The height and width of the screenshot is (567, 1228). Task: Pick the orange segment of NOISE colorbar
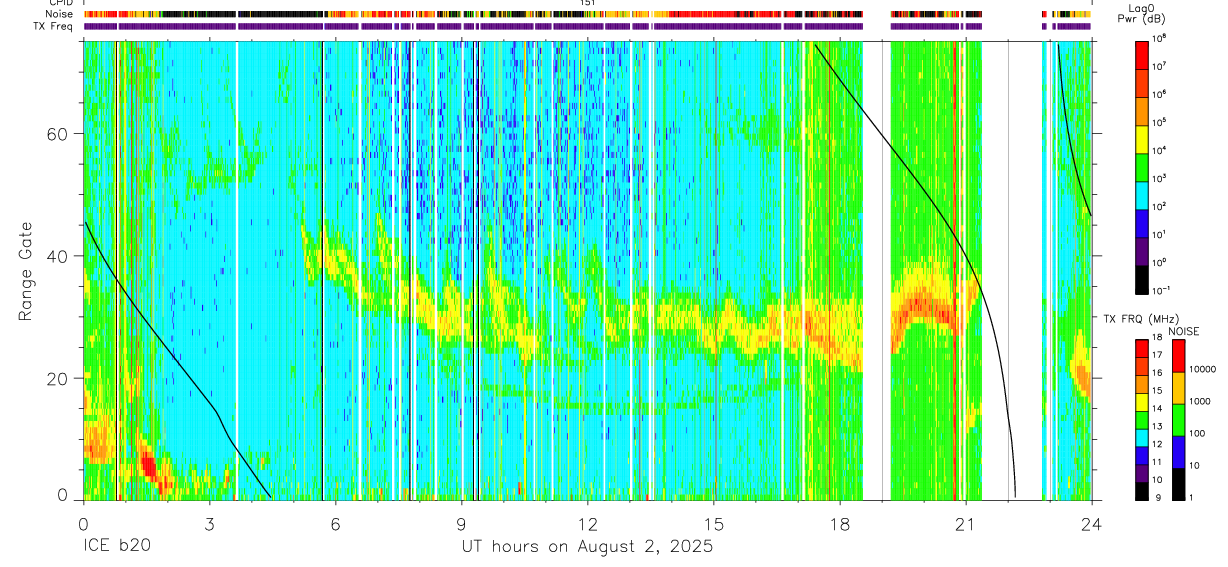pos(1177,388)
